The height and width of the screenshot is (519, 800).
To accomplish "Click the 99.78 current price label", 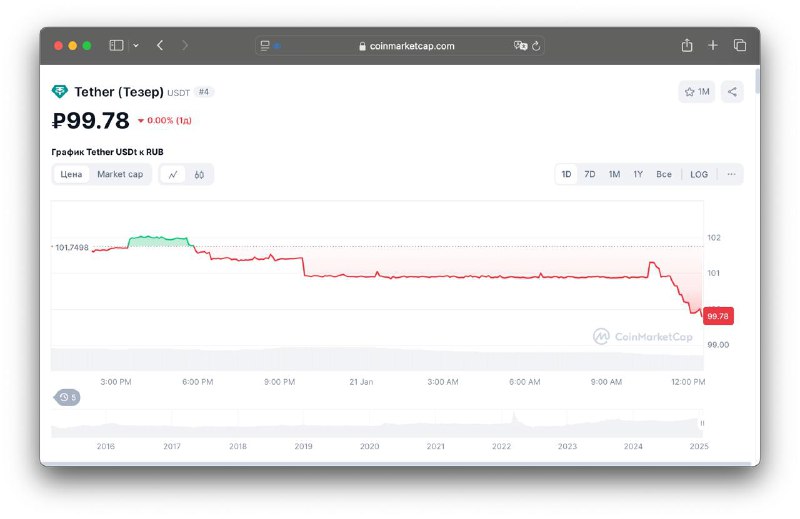I will coord(718,316).
